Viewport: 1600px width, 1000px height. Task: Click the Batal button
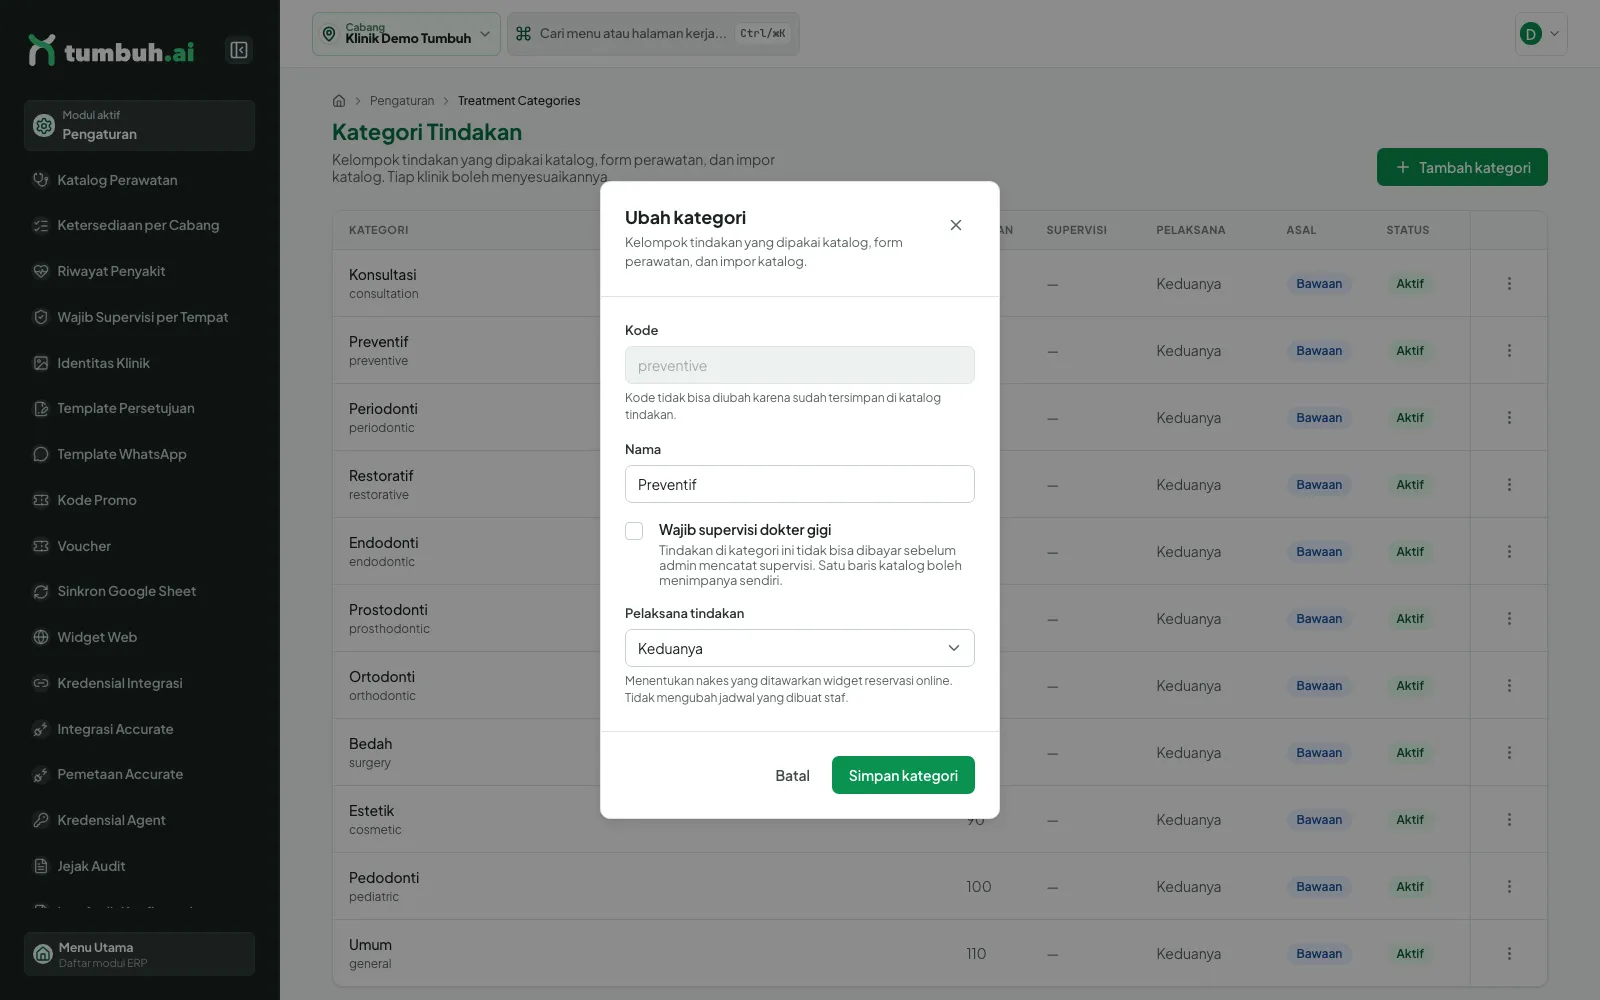pyautogui.click(x=792, y=775)
